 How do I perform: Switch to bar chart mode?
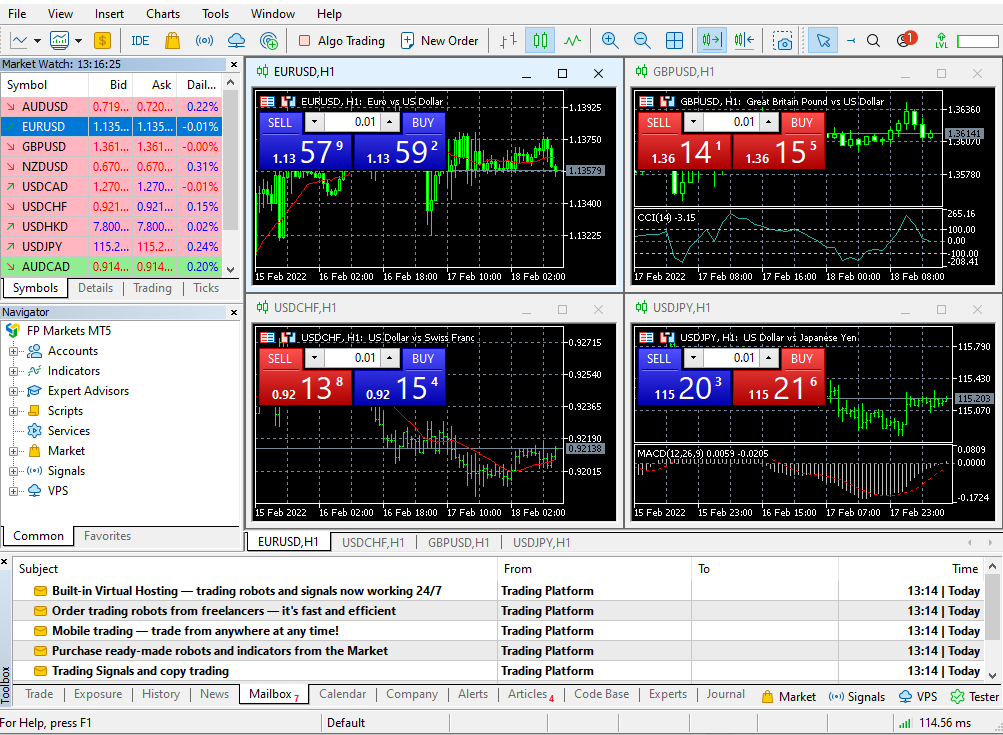[x=508, y=41]
